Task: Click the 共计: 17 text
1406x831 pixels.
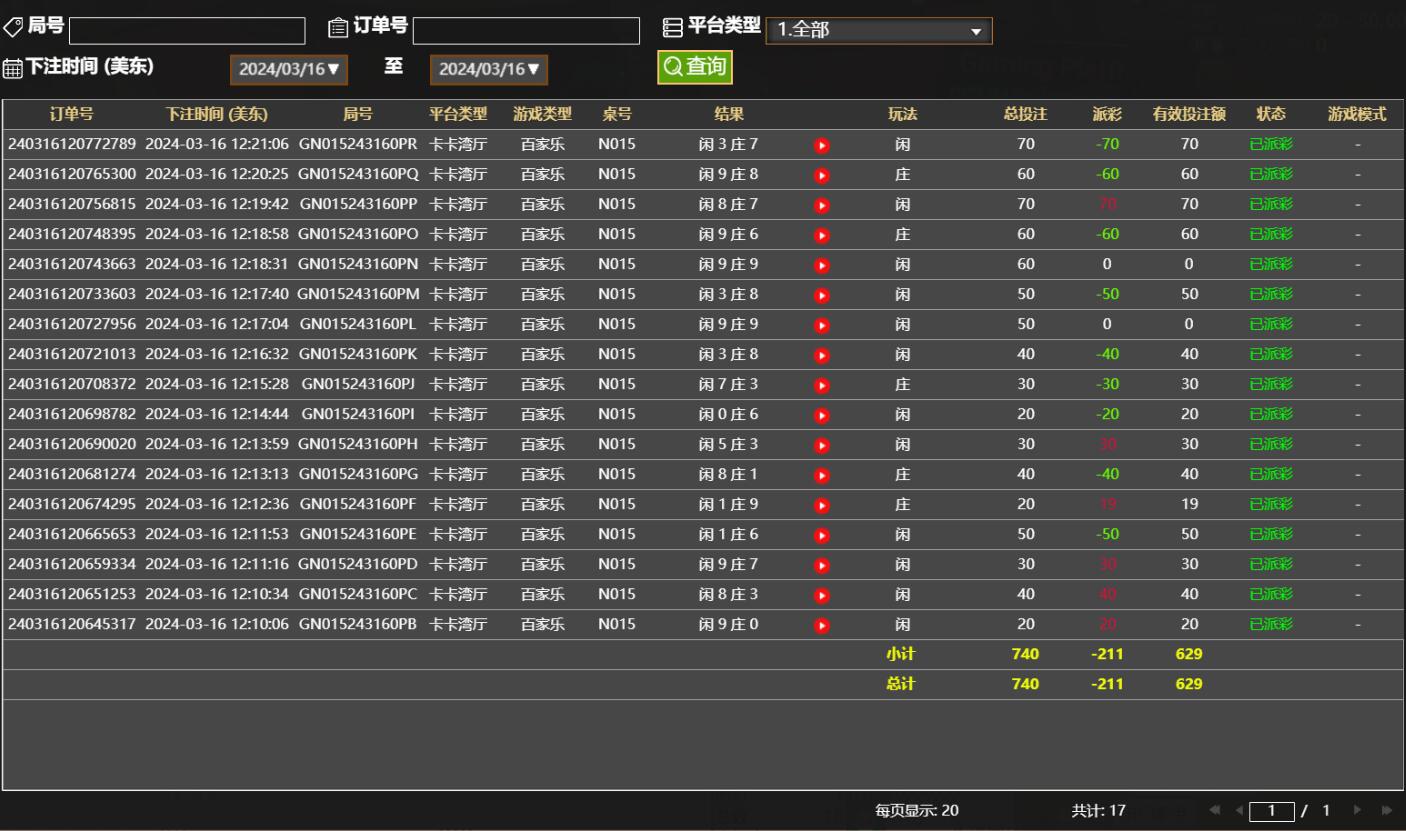Action: tap(1098, 811)
